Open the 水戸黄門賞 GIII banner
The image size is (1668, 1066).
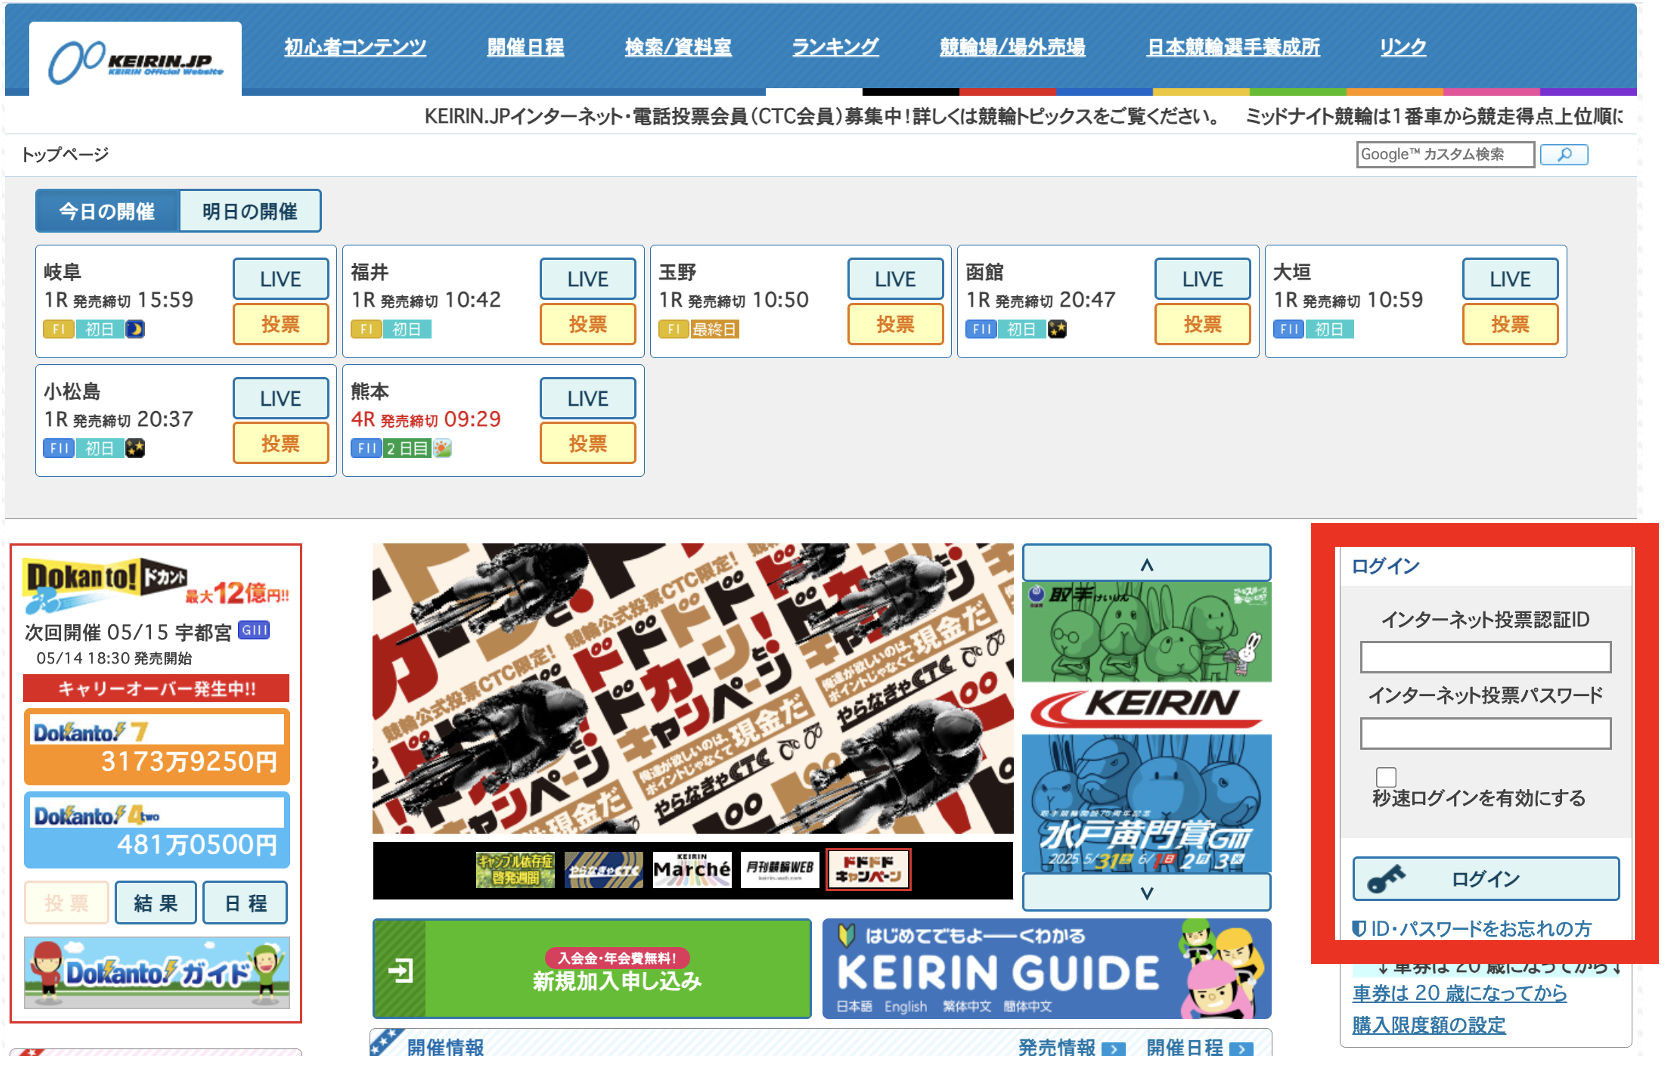[x=1147, y=804]
